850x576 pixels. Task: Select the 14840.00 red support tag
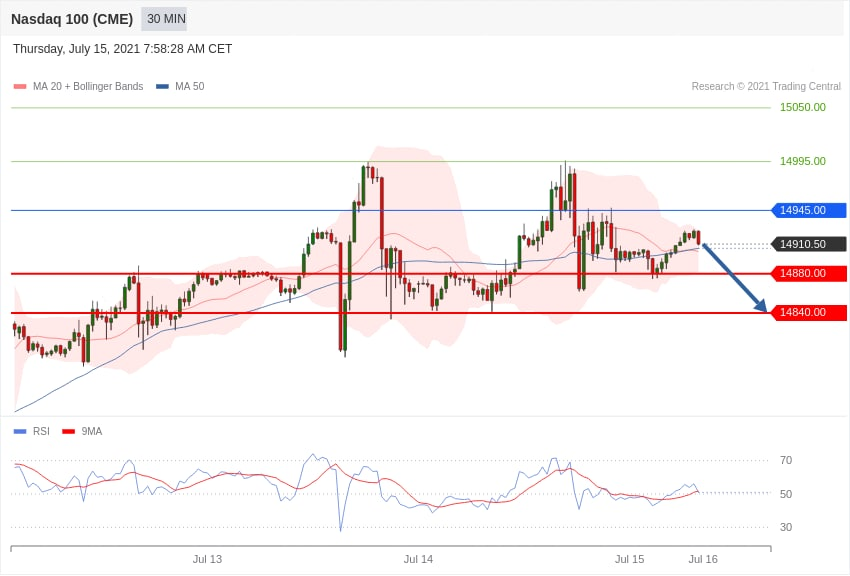pyautogui.click(x=808, y=312)
